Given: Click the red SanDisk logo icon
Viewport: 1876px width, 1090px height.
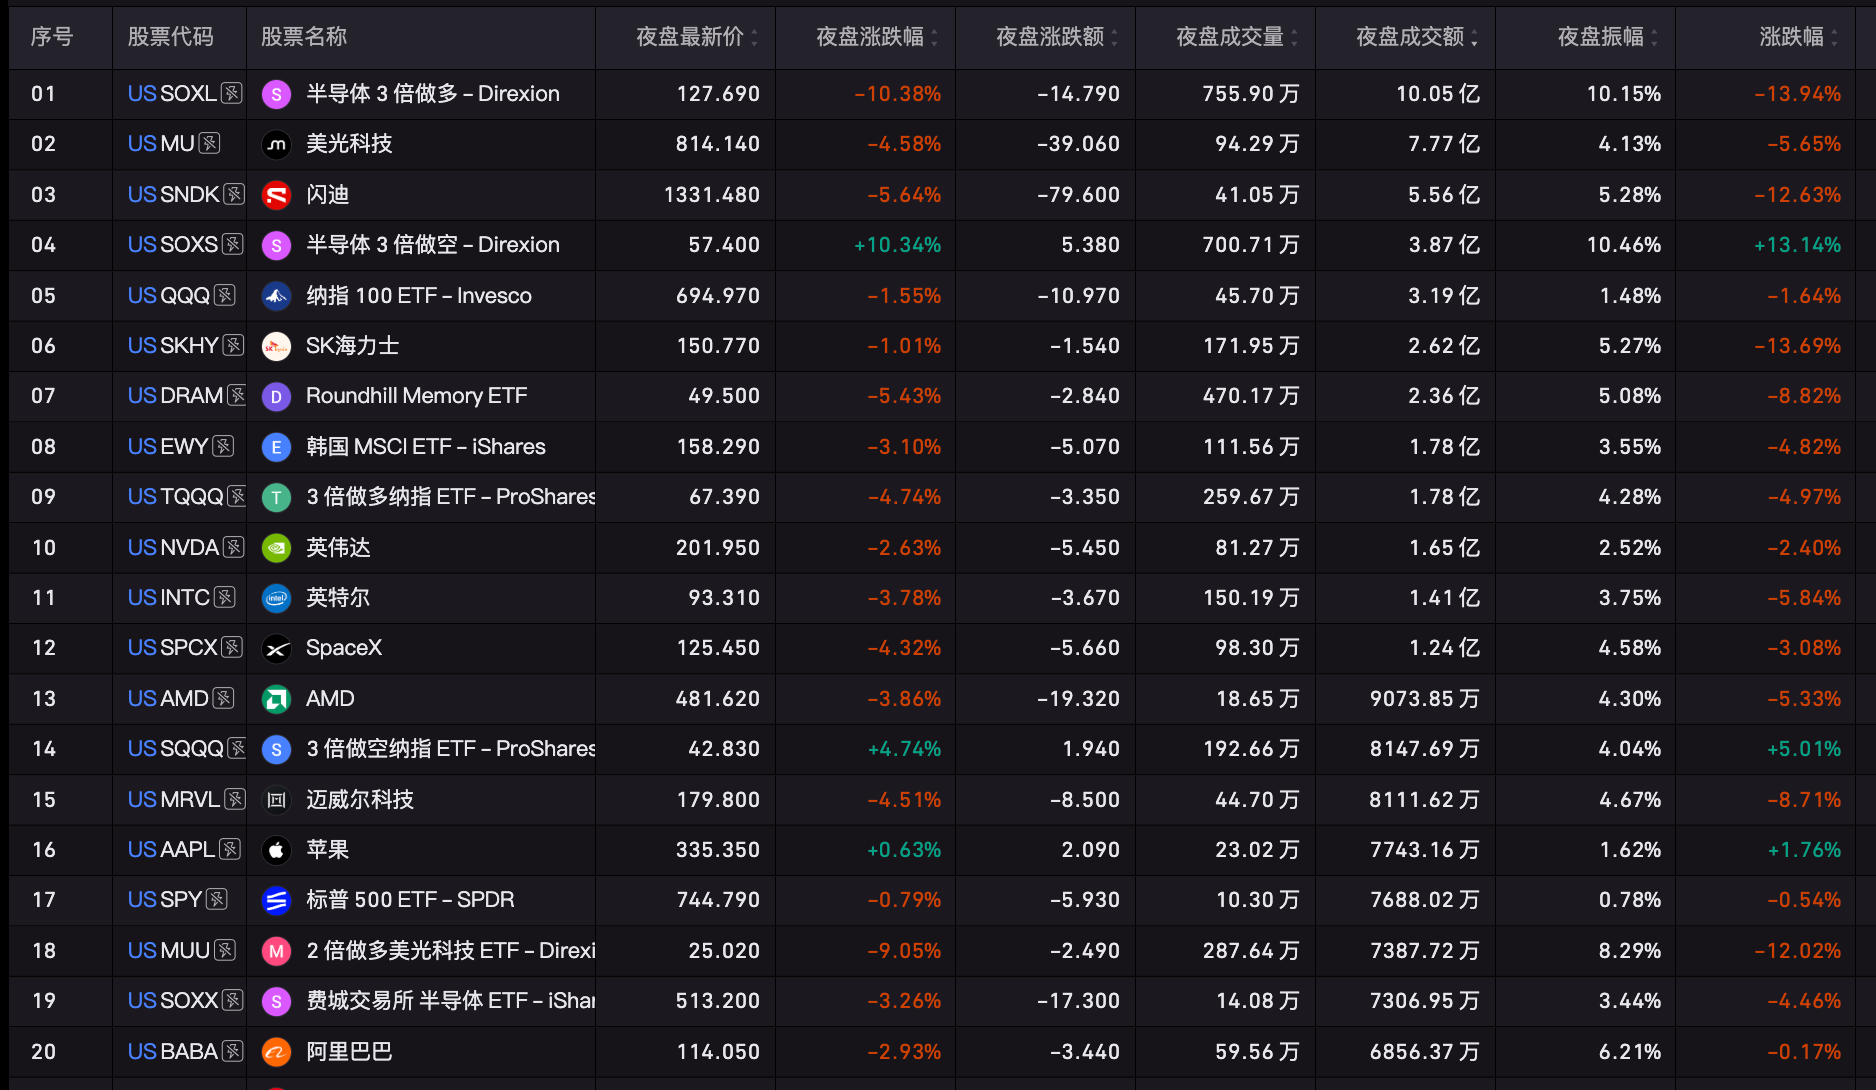Looking at the screenshot, I should (276, 195).
